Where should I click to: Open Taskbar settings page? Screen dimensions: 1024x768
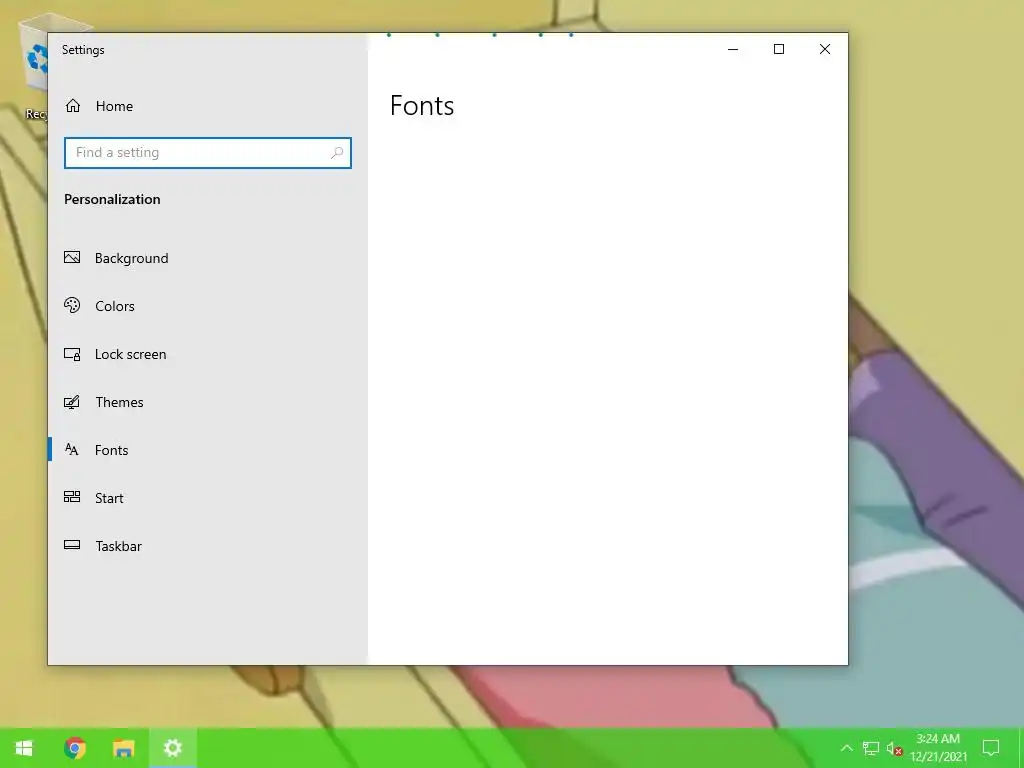point(208,546)
